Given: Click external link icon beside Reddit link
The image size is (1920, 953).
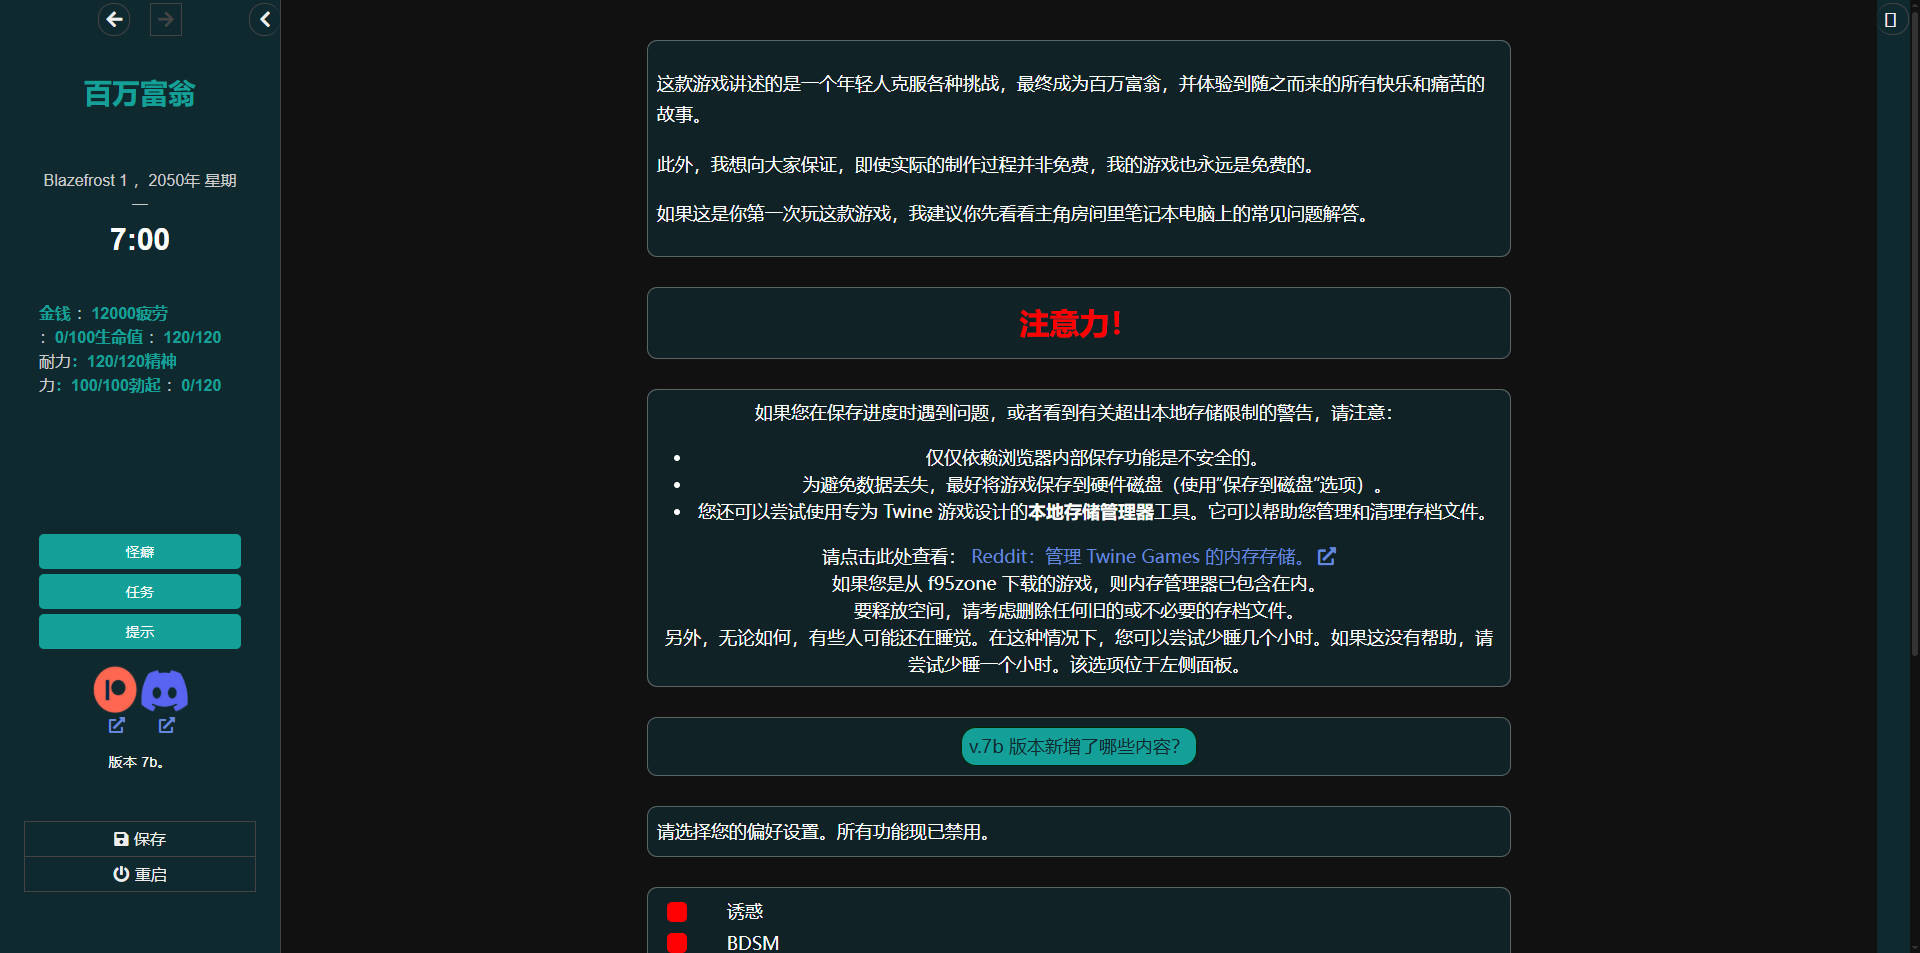Looking at the screenshot, I should point(1327,557).
